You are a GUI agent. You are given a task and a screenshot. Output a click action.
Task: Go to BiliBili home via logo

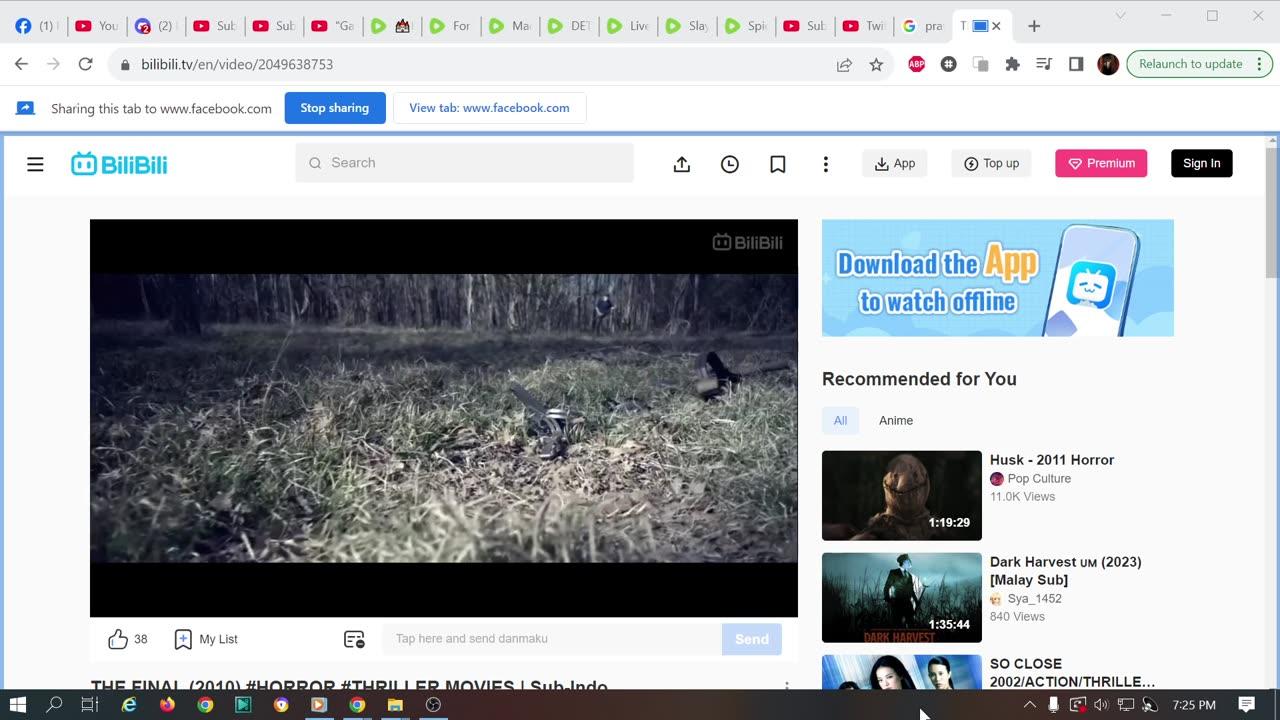(x=119, y=164)
